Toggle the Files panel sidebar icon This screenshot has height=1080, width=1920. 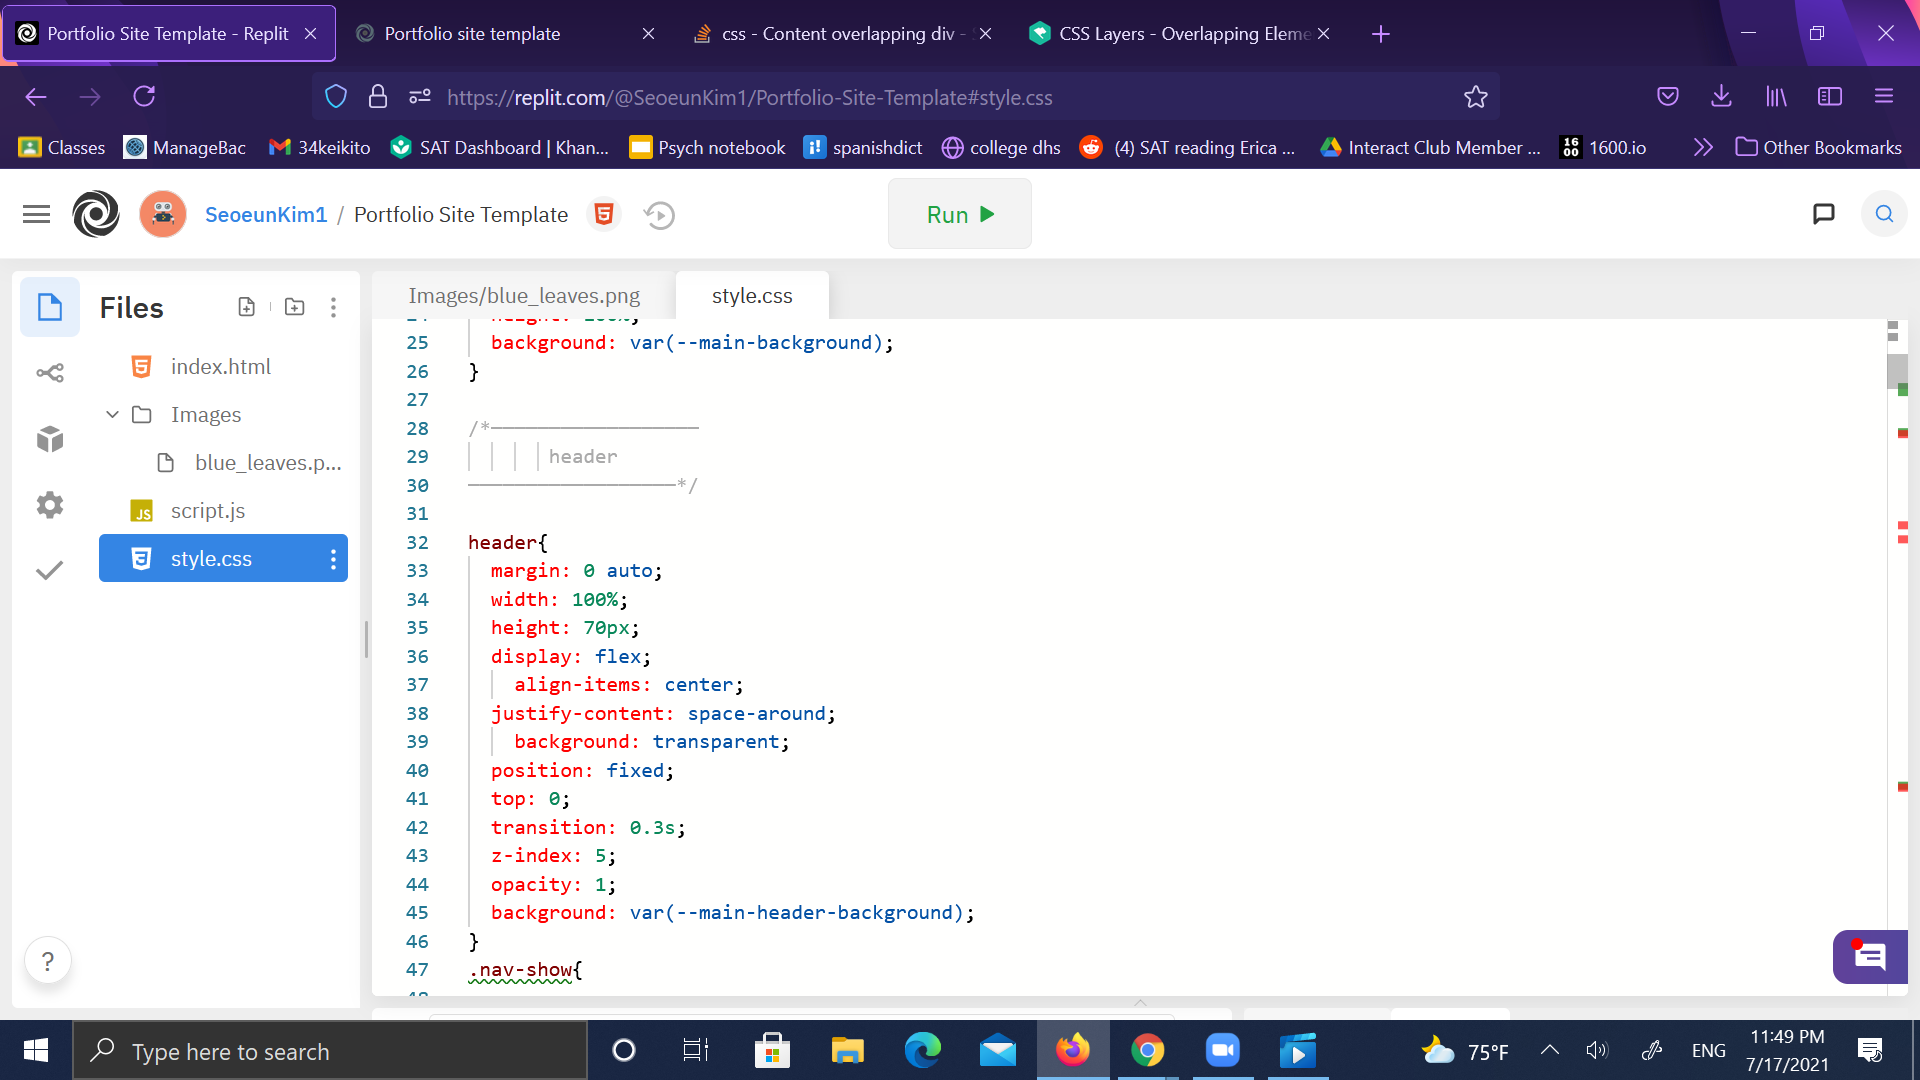click(50, 307)
